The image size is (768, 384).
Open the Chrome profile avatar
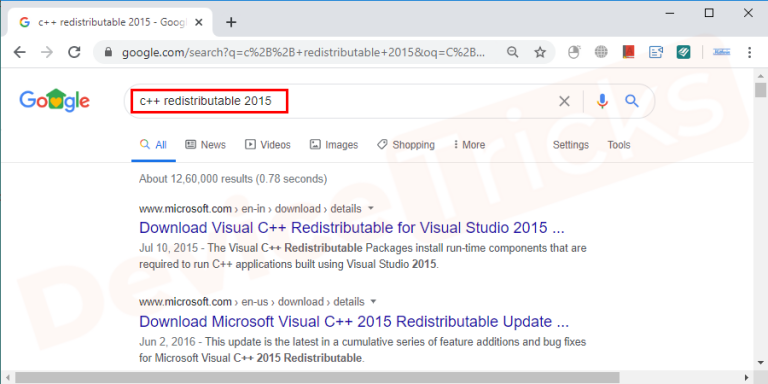coord(721,52)
